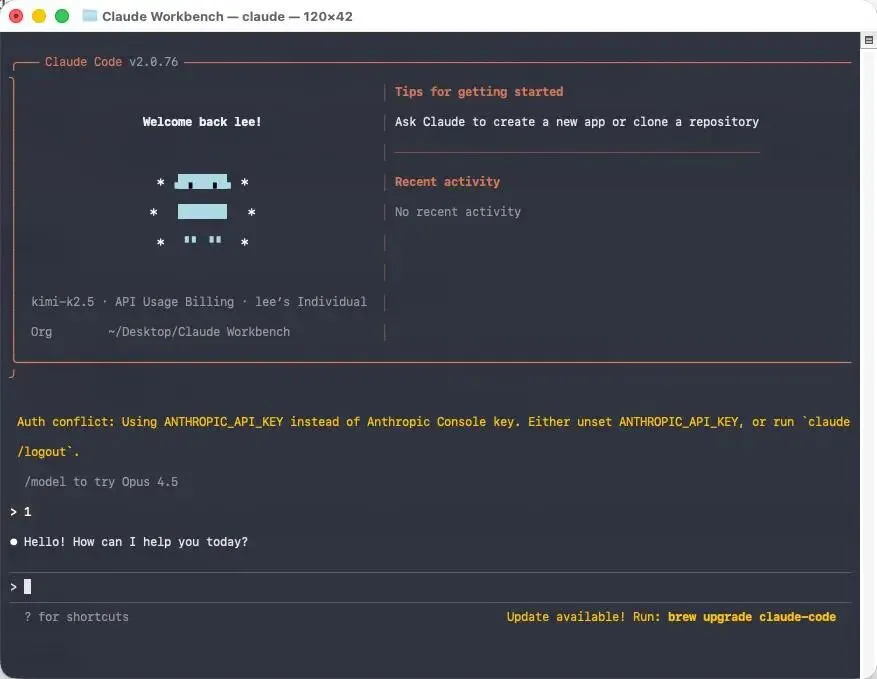Click the 'kimi-k2.5' model name
This screenshot has height=679, width=877.
pyautogui.click(x=63, y=302)
